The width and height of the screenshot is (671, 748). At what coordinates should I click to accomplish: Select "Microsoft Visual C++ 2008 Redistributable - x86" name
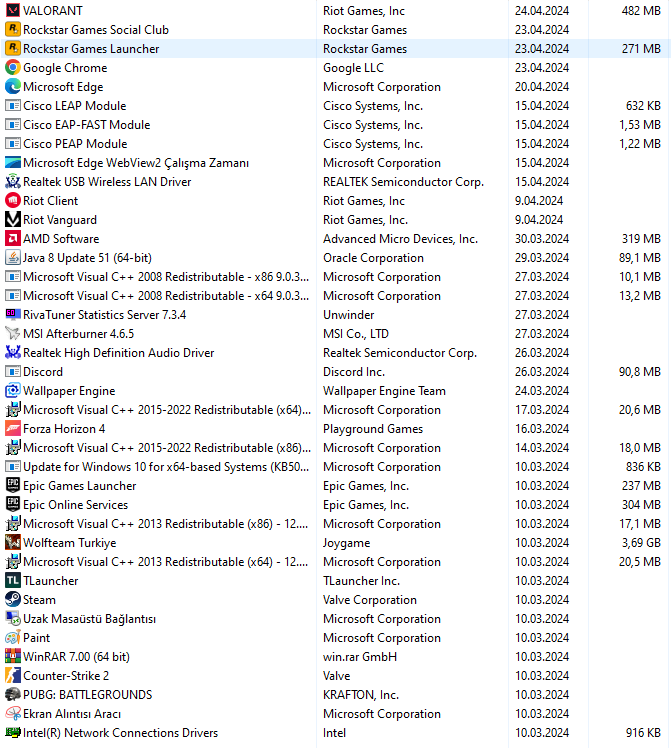pyautogui.click(x=166, y=277)
